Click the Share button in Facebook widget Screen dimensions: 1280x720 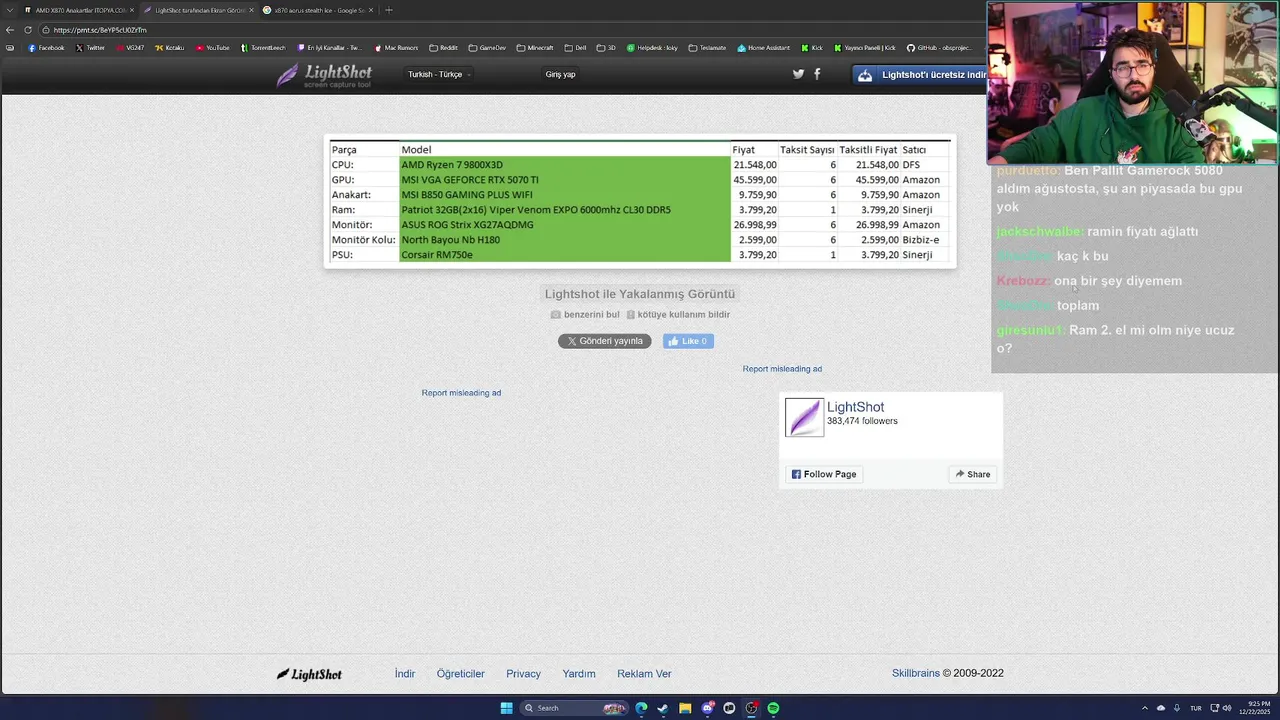[972, 474]
